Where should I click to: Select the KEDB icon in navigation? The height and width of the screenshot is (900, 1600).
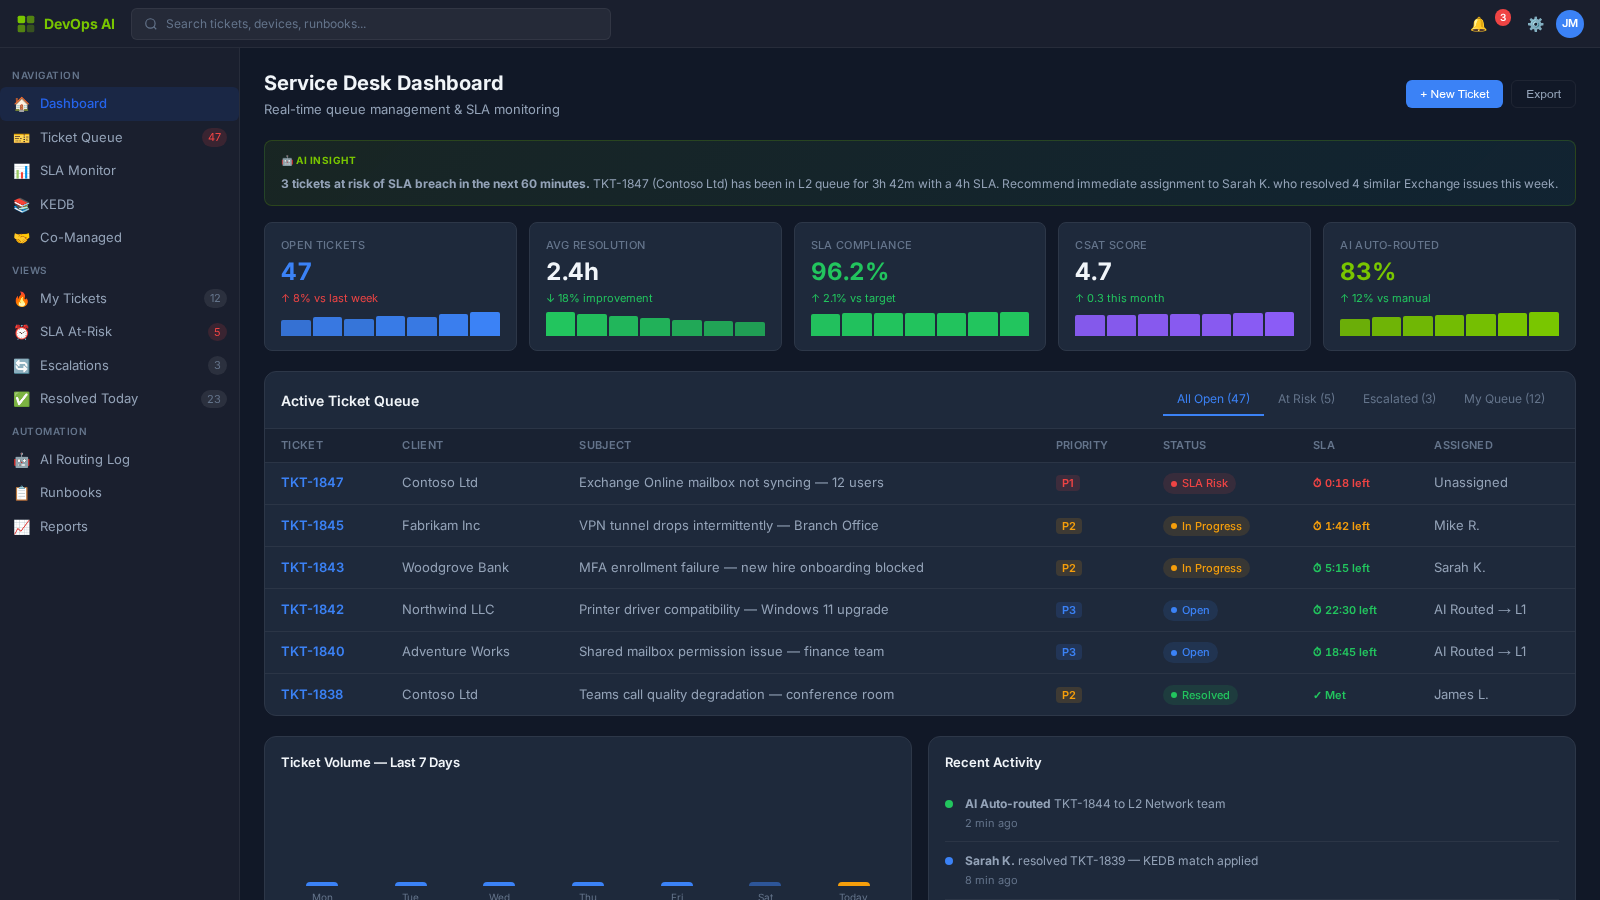[22, 204]
